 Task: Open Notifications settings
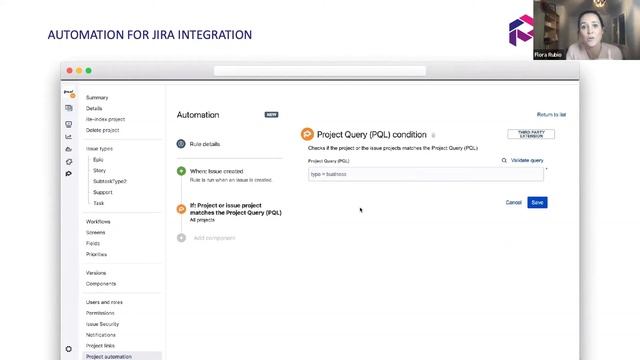pos(101,335)
